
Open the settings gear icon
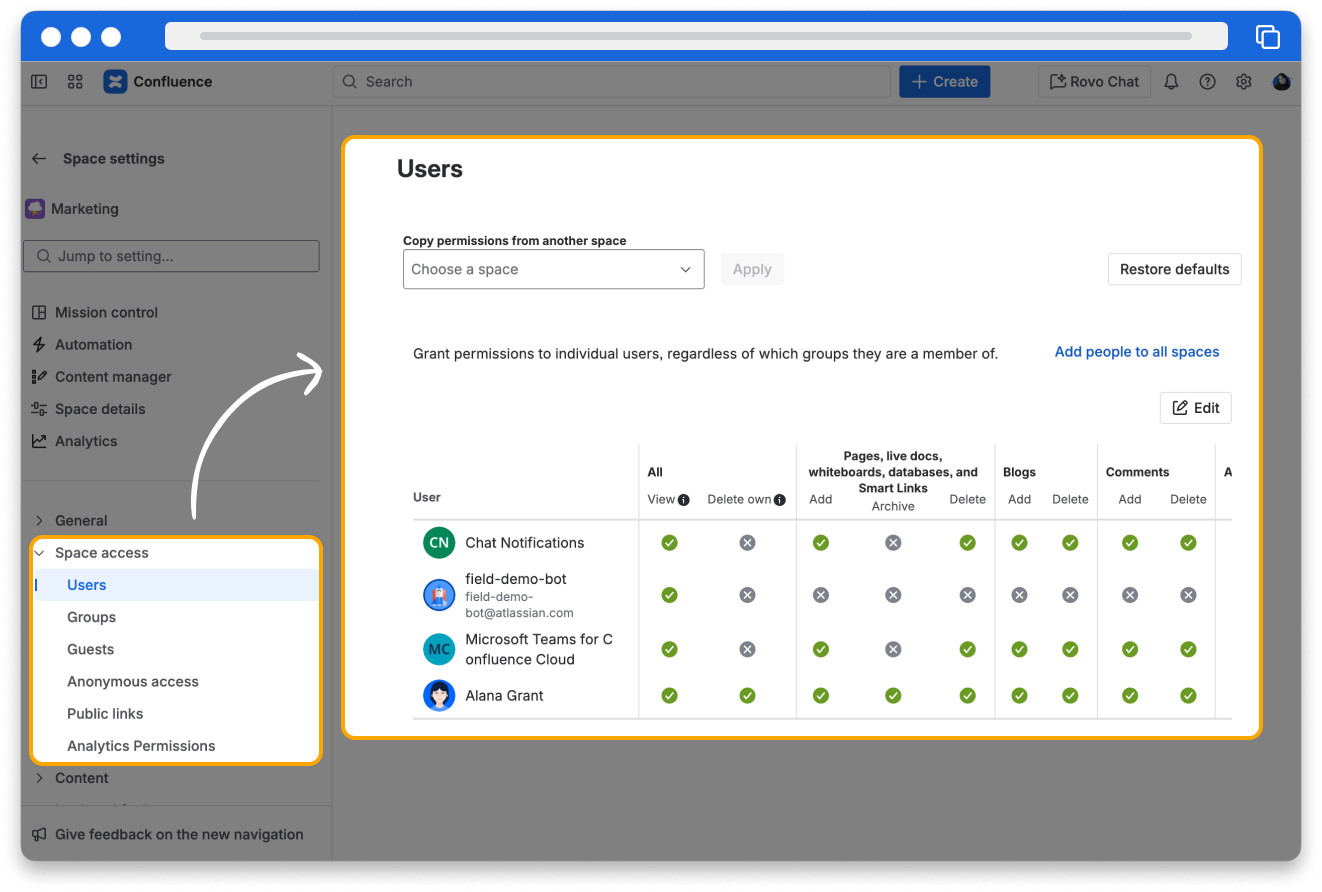1243,82
